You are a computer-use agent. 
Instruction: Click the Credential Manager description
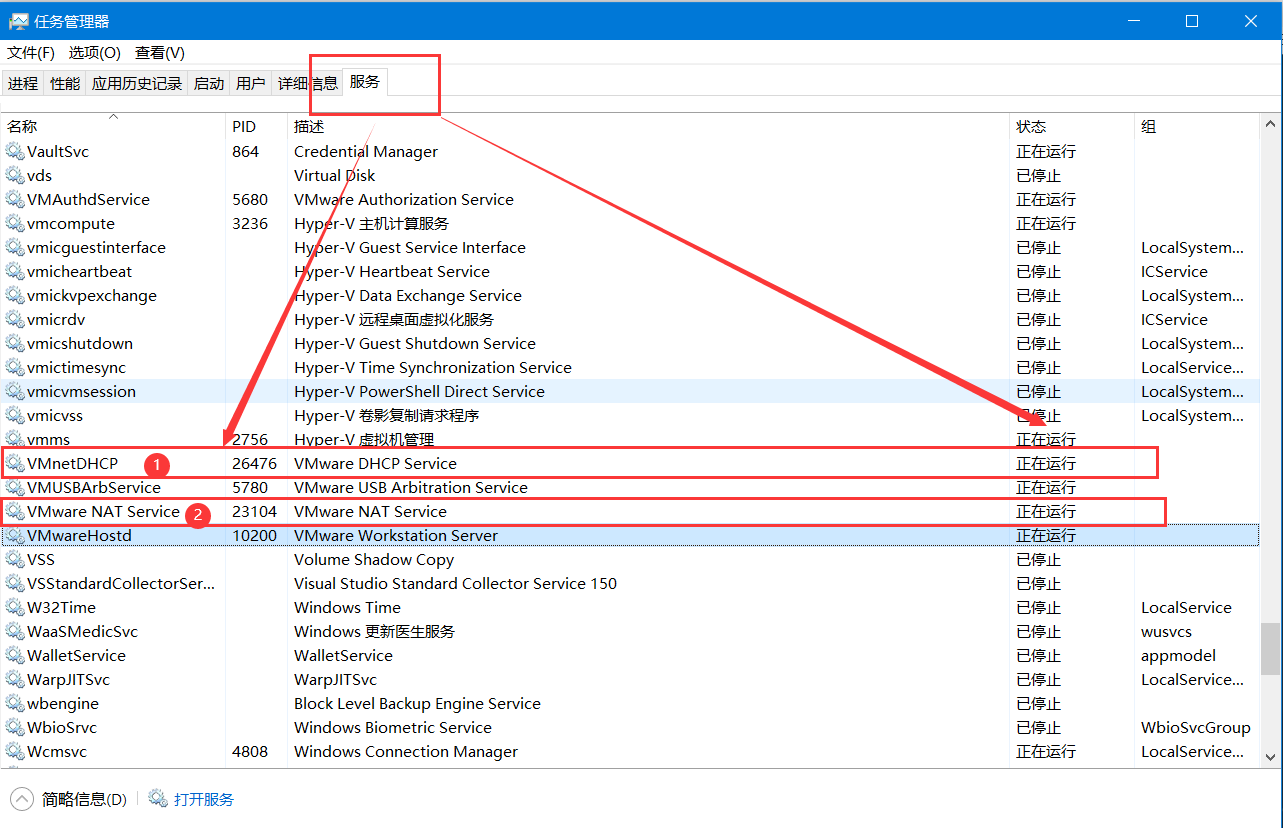pyautogui.click(x=366, y=152)
